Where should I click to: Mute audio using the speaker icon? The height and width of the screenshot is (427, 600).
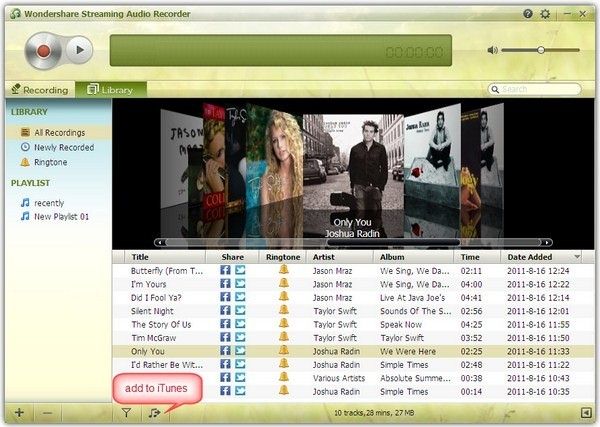[x=492, y=50]
